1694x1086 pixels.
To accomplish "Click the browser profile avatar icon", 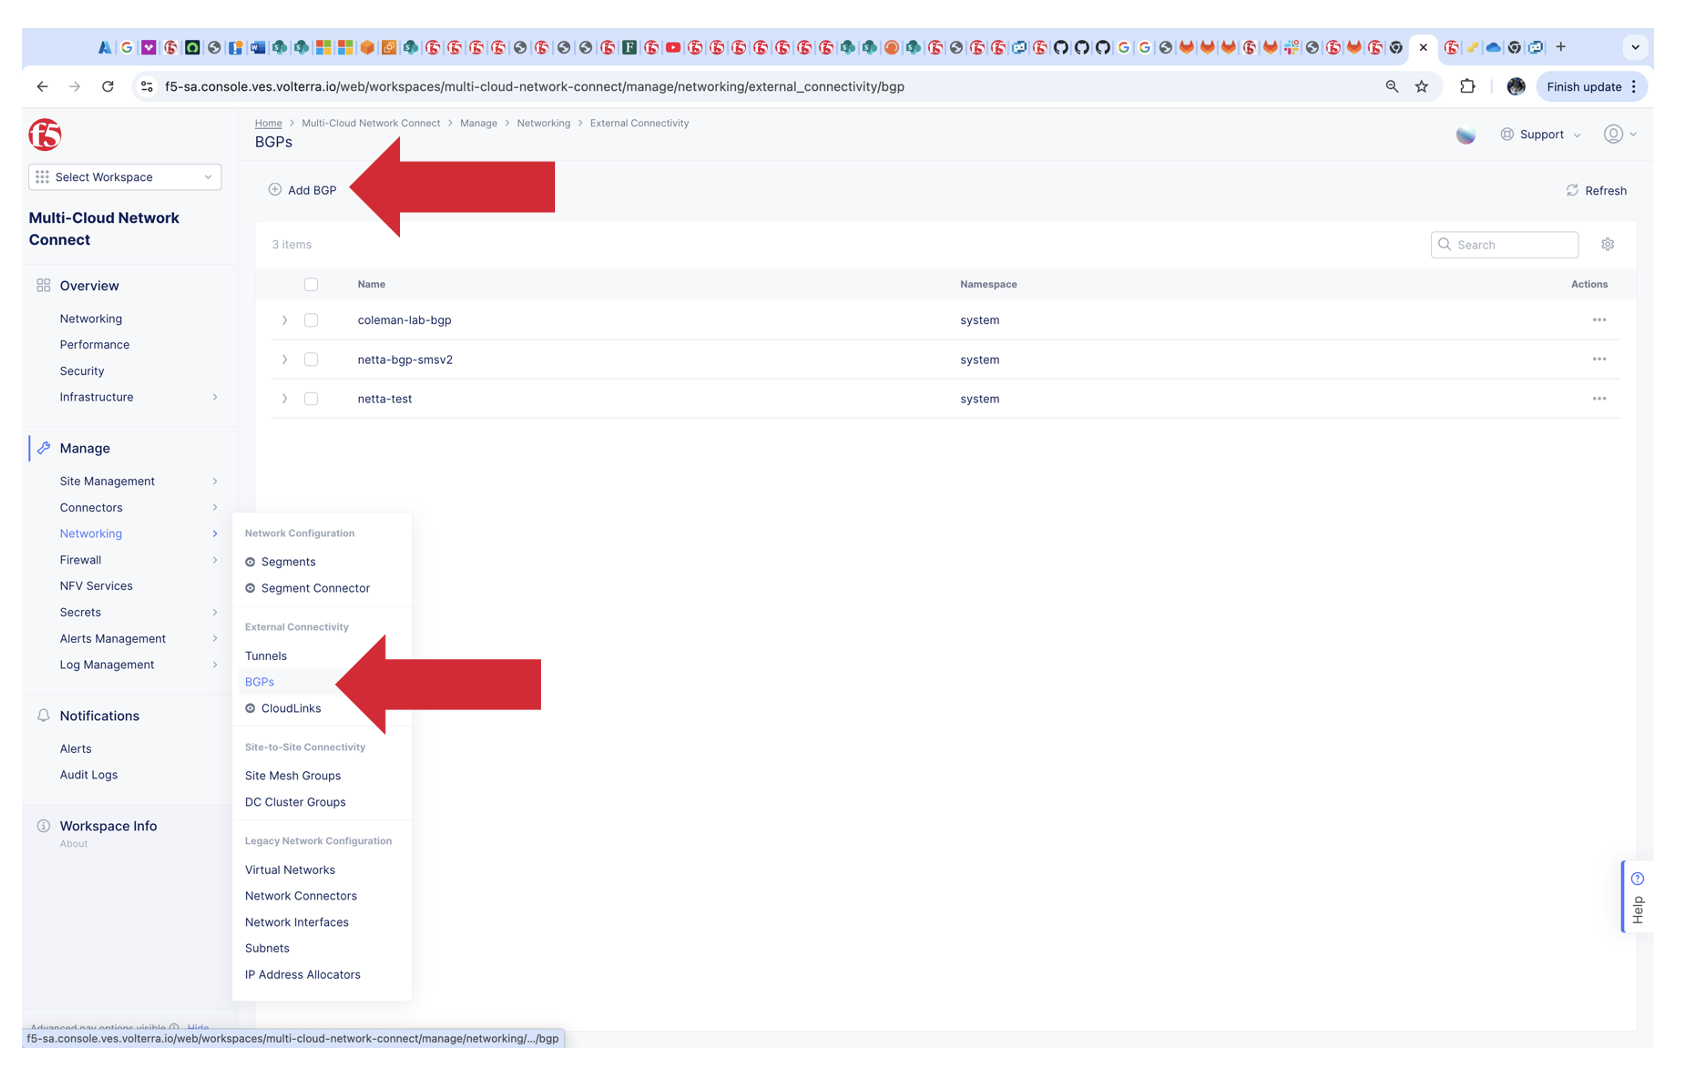I will coord(1516,87).
